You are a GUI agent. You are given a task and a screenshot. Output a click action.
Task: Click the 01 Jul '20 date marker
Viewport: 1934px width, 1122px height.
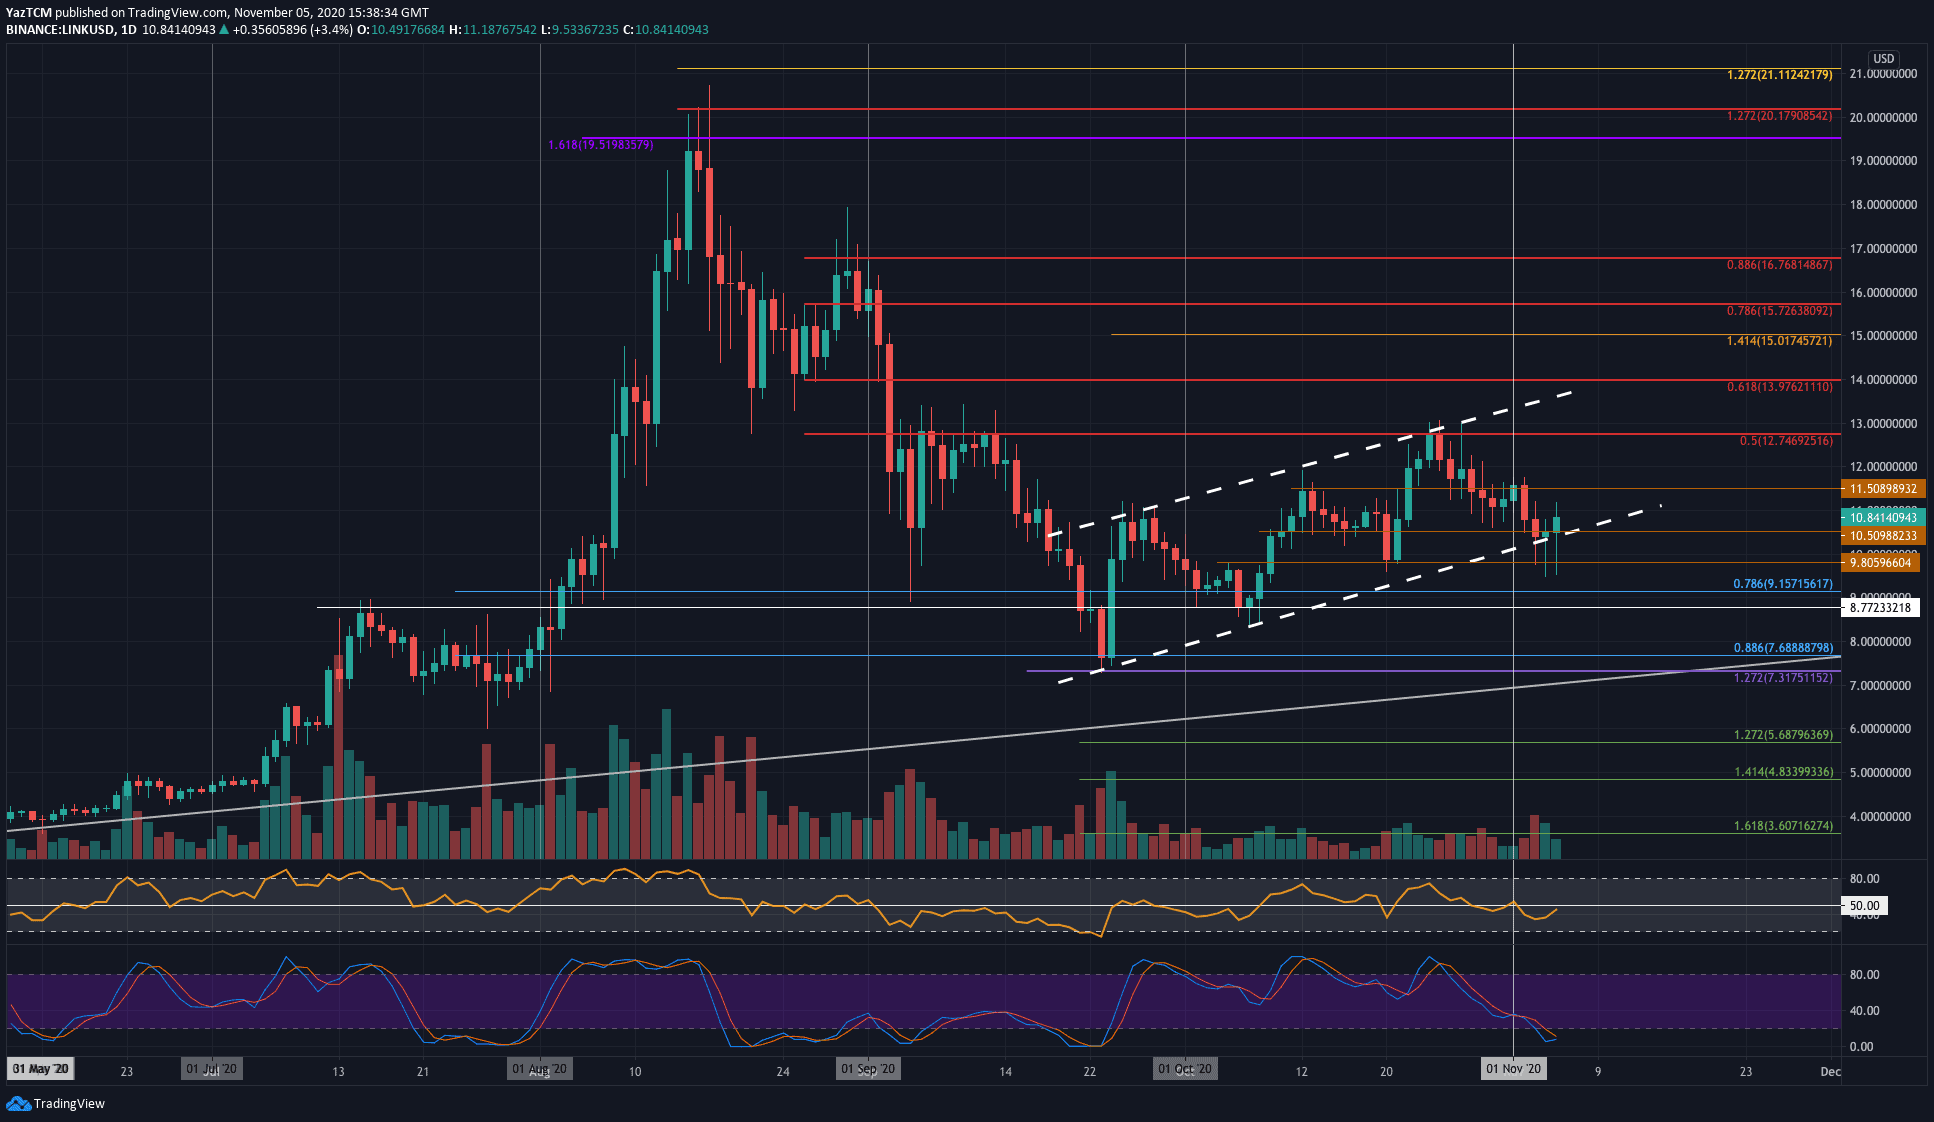(212, 1069)
